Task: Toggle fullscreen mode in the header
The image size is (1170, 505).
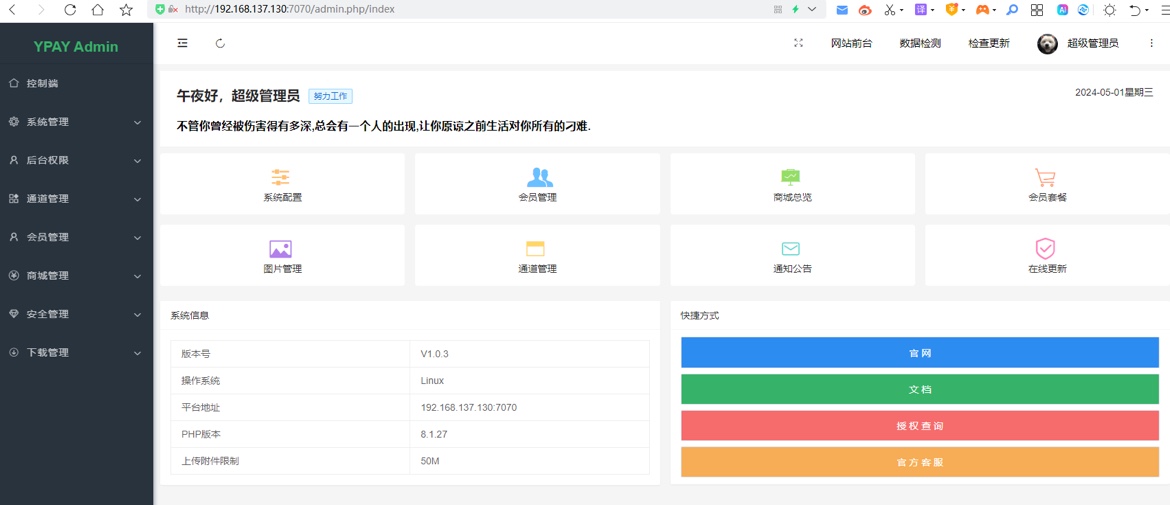Action: 798,43
